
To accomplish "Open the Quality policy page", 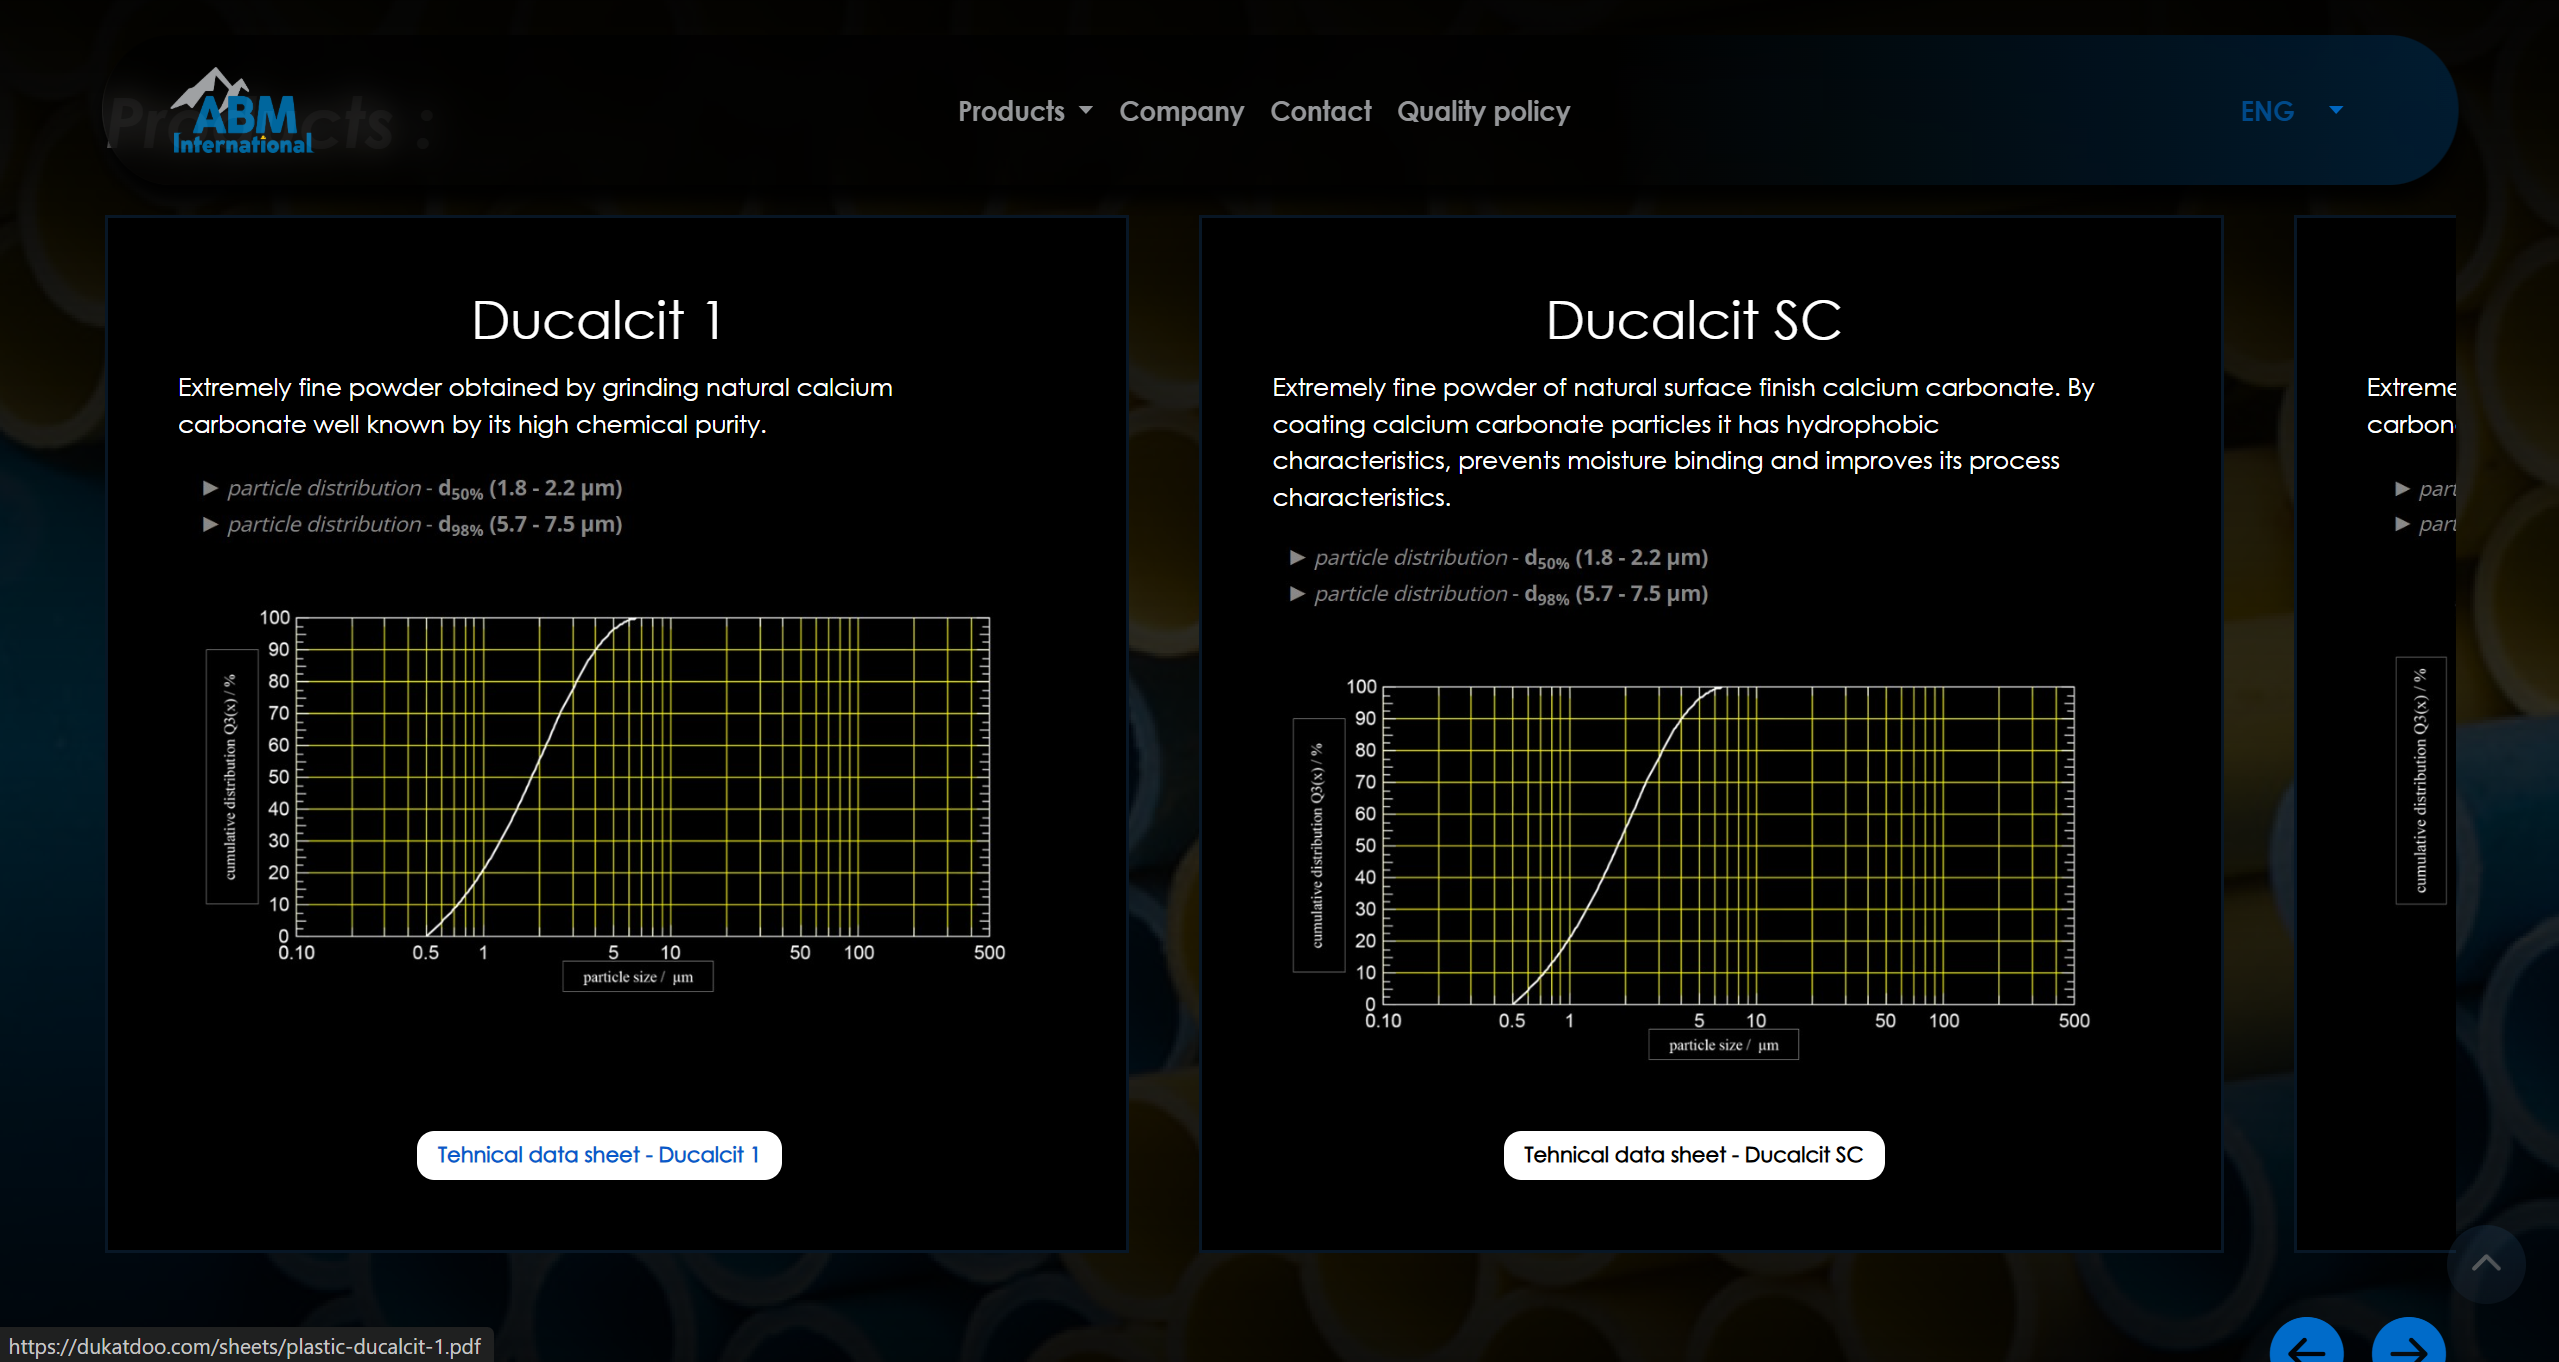I will coord(1483,111).
